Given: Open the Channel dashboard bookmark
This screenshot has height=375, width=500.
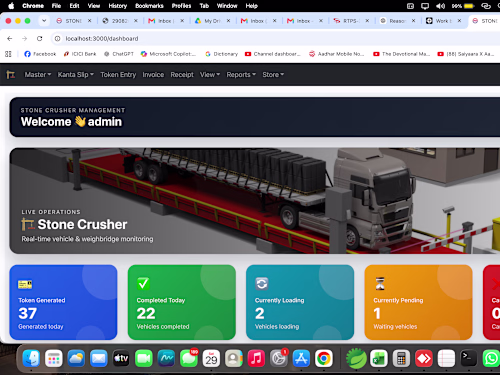Looking at the screenshot, I should 273,54.
